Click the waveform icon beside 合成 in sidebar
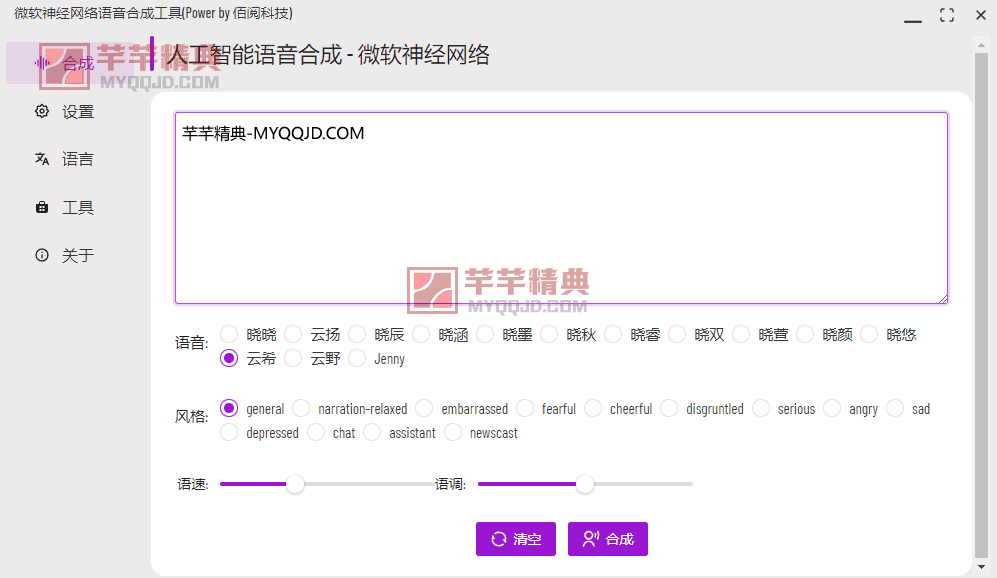The height and width of the screenshot is (578, 997). (x=42, y=63)
